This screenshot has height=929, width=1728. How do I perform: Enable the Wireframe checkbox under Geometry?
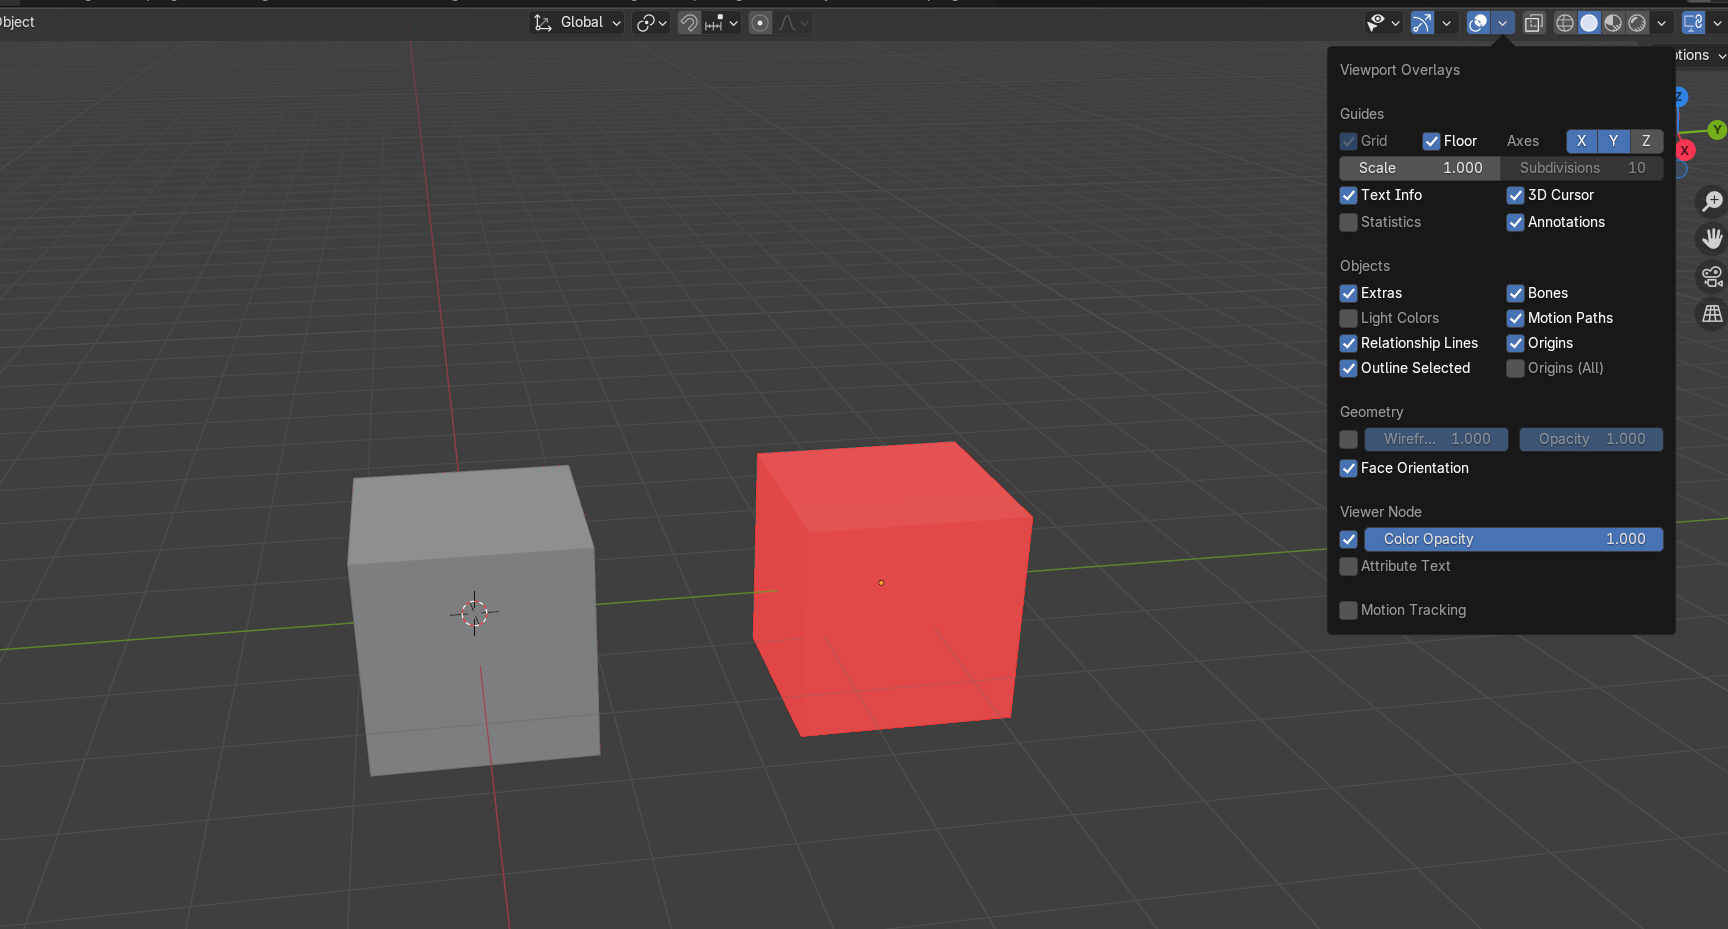click(x=1348, y=439)
